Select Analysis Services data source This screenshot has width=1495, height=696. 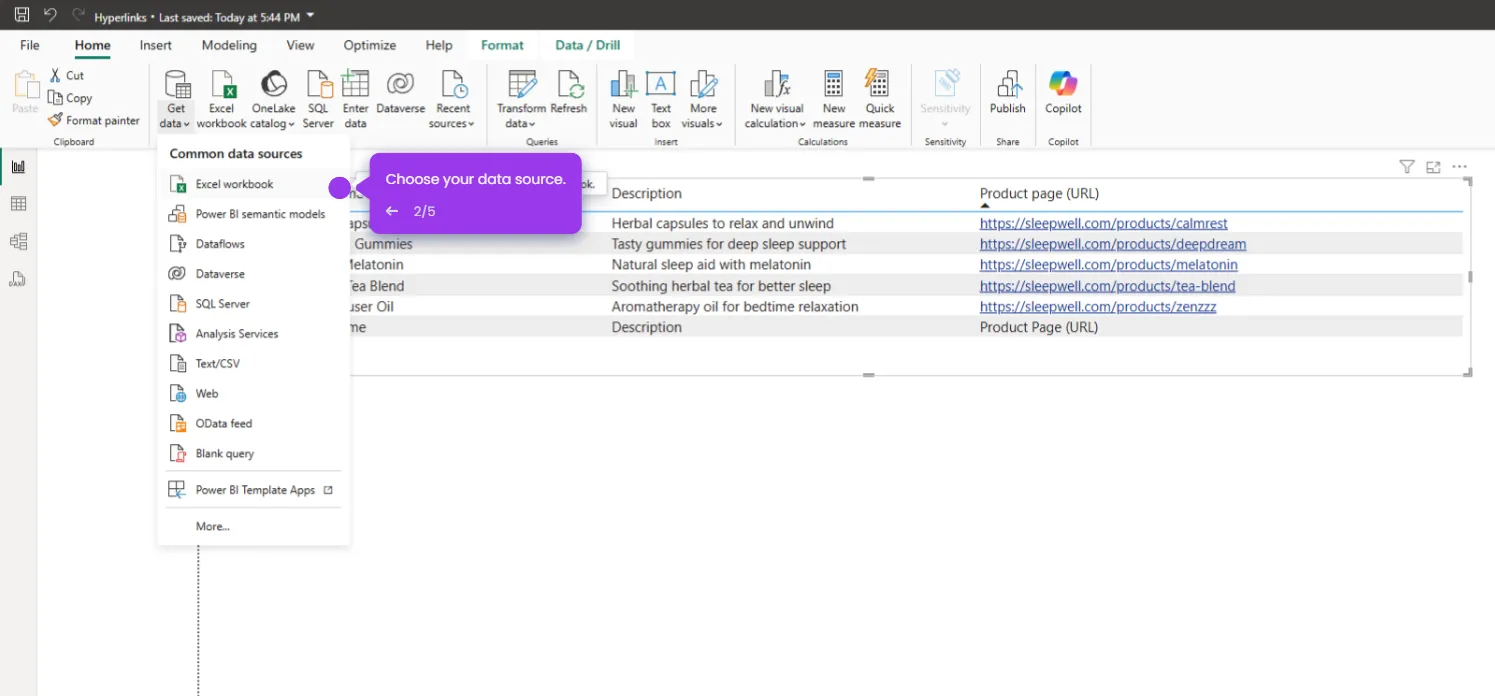click(253, 334)
